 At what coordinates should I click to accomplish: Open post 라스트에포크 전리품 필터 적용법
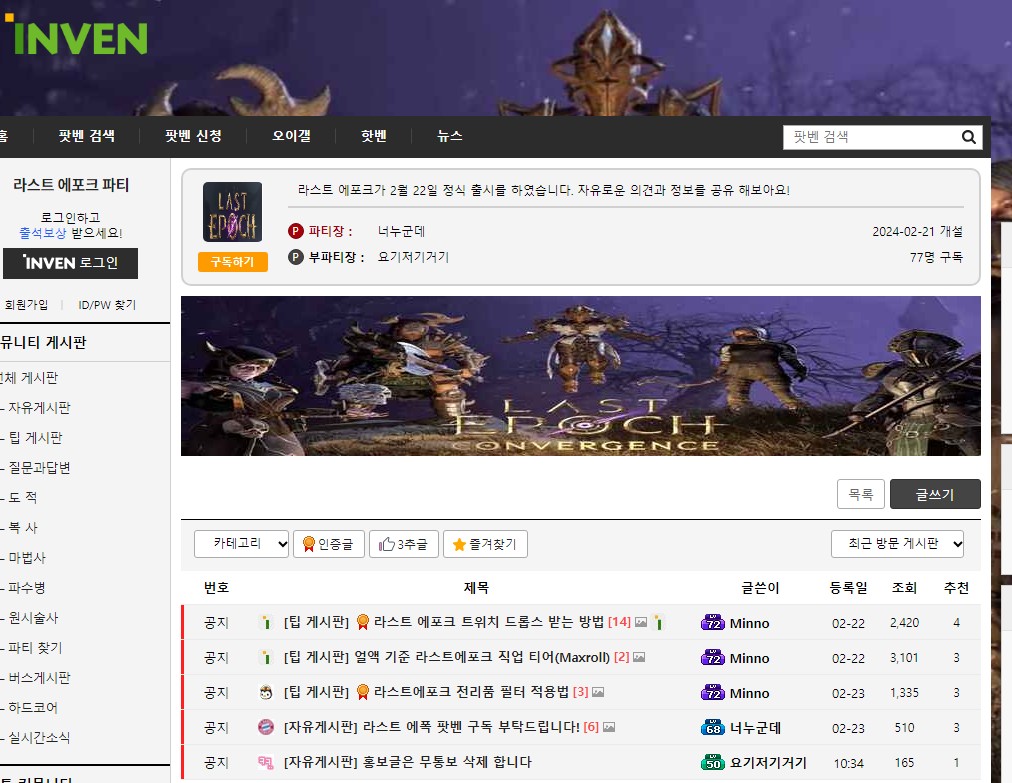tap(471, 691)
